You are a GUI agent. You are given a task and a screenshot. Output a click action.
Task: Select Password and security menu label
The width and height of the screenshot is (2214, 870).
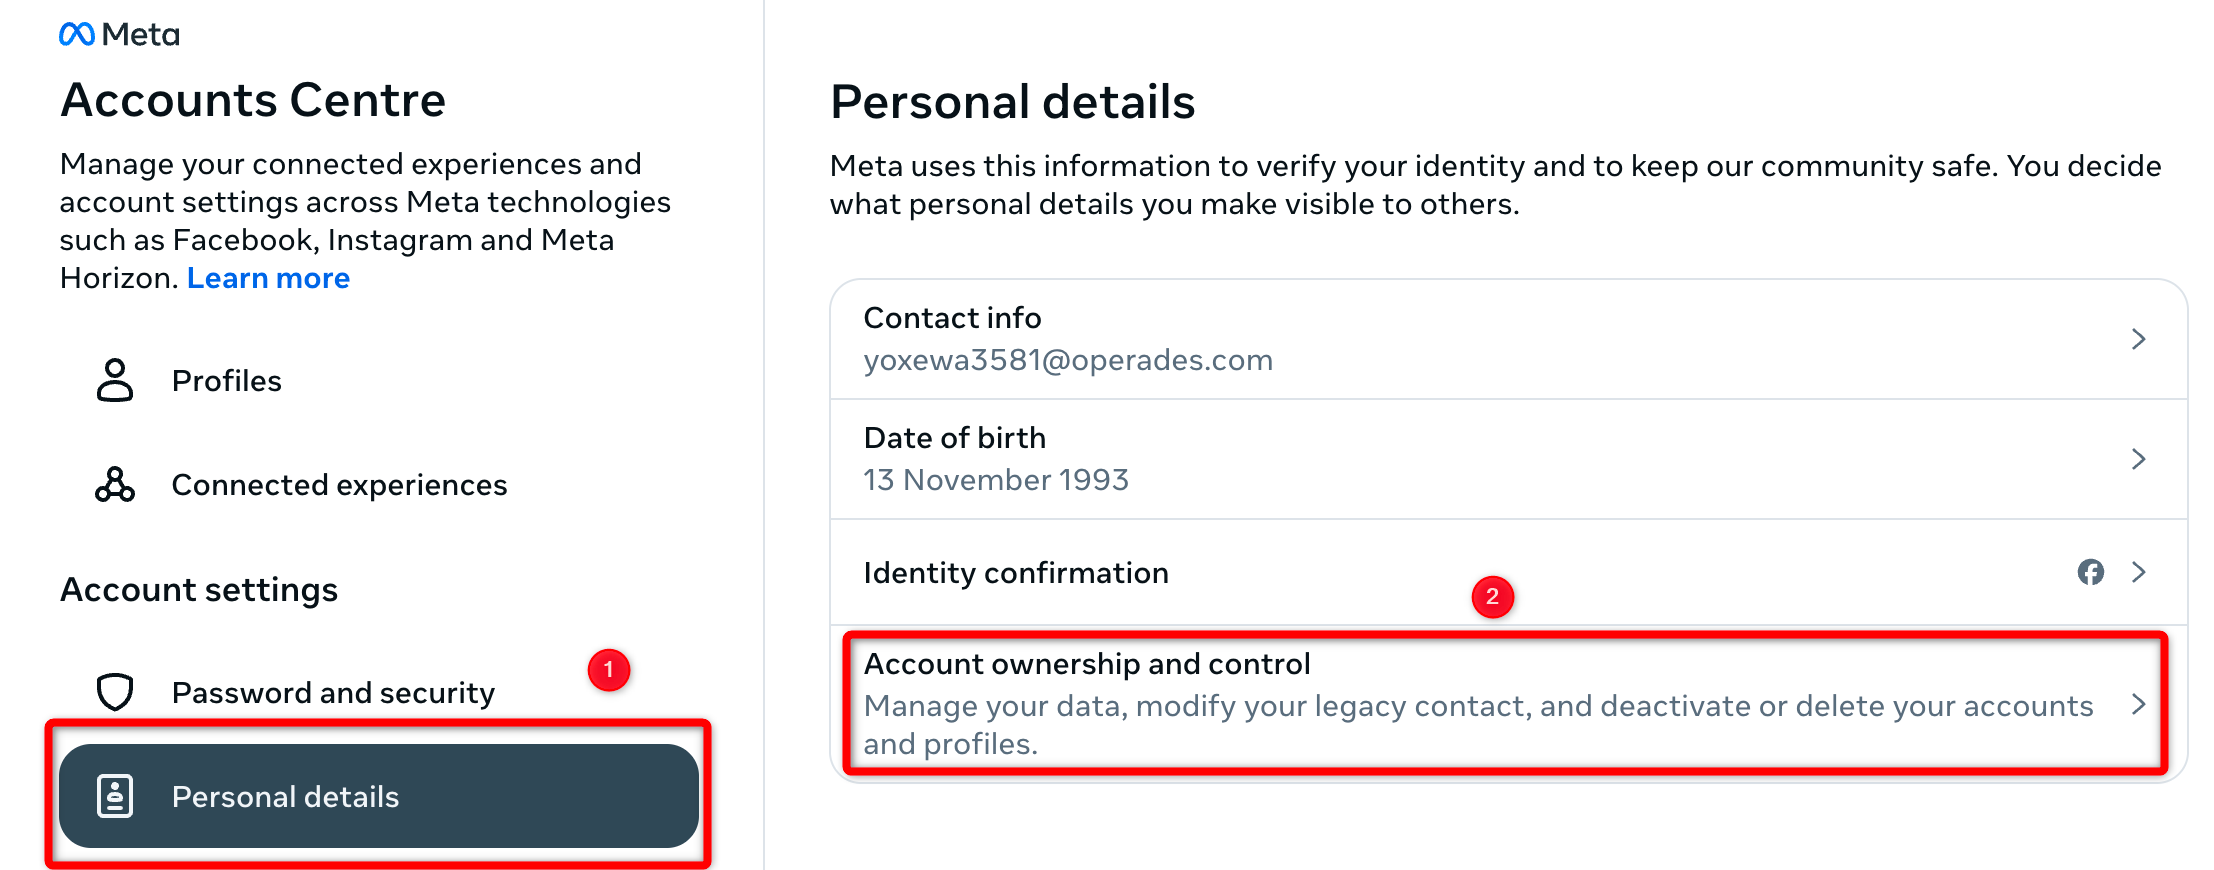tap(333, 693)
